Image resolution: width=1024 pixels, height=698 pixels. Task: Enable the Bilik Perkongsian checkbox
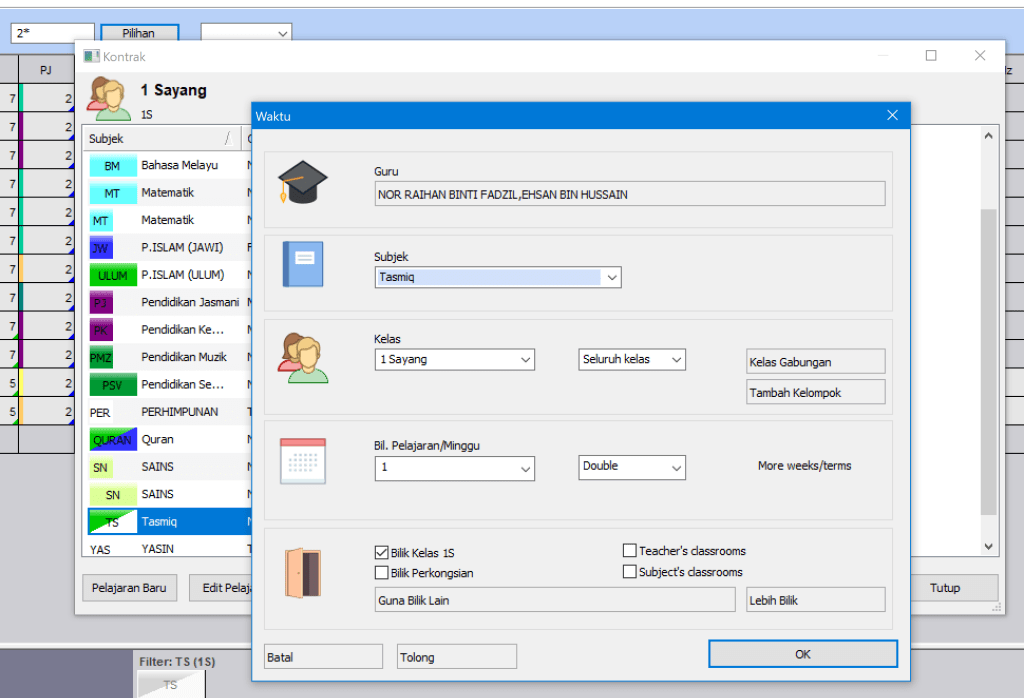[381, 573]
